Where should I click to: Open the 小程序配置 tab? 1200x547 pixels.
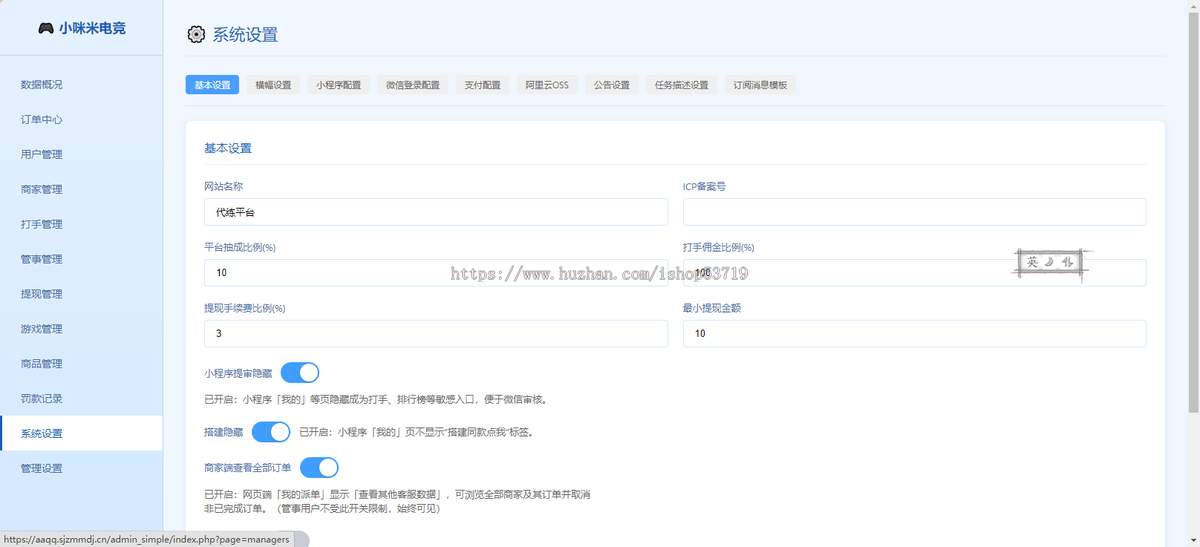point(339,85)
